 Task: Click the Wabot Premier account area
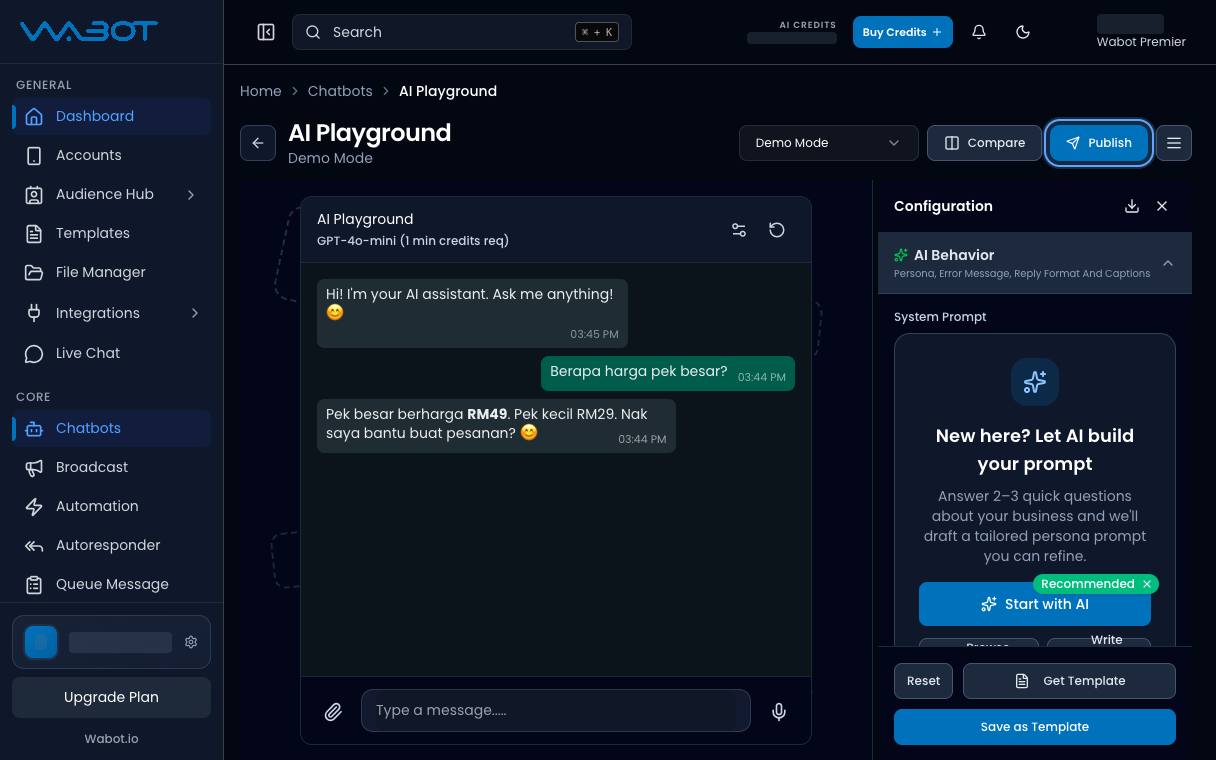(1141, 32)
